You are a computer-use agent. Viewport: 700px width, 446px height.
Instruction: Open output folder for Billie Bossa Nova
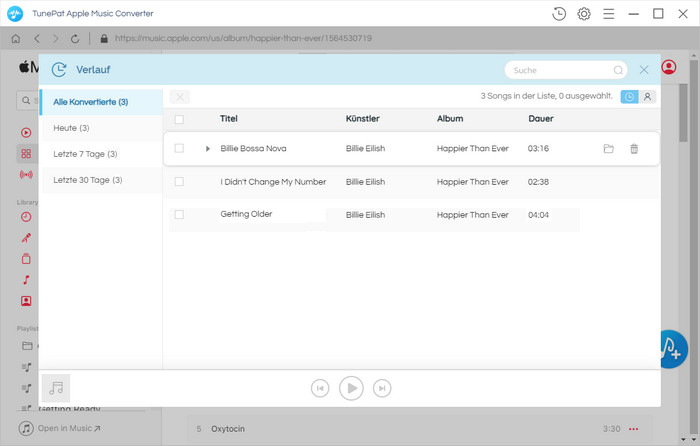pyautogui.click(x=608, y=149)
